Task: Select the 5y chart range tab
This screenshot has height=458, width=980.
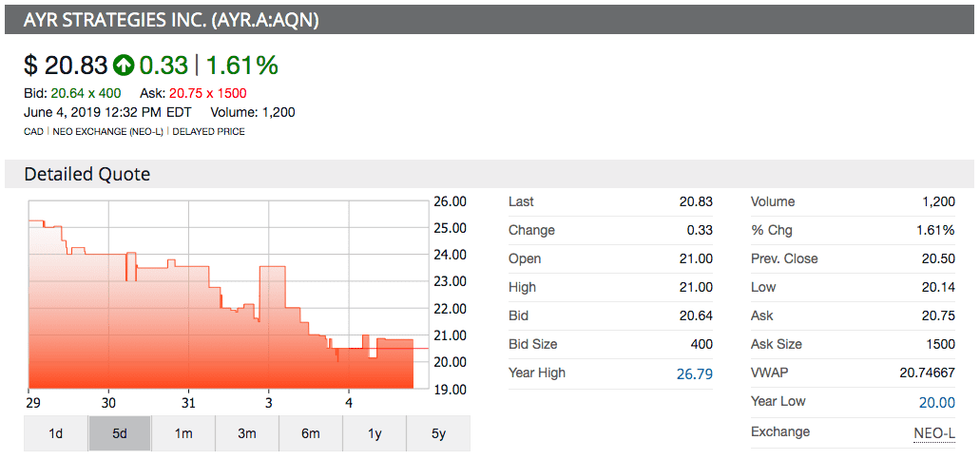Action: tap(438, 433)
